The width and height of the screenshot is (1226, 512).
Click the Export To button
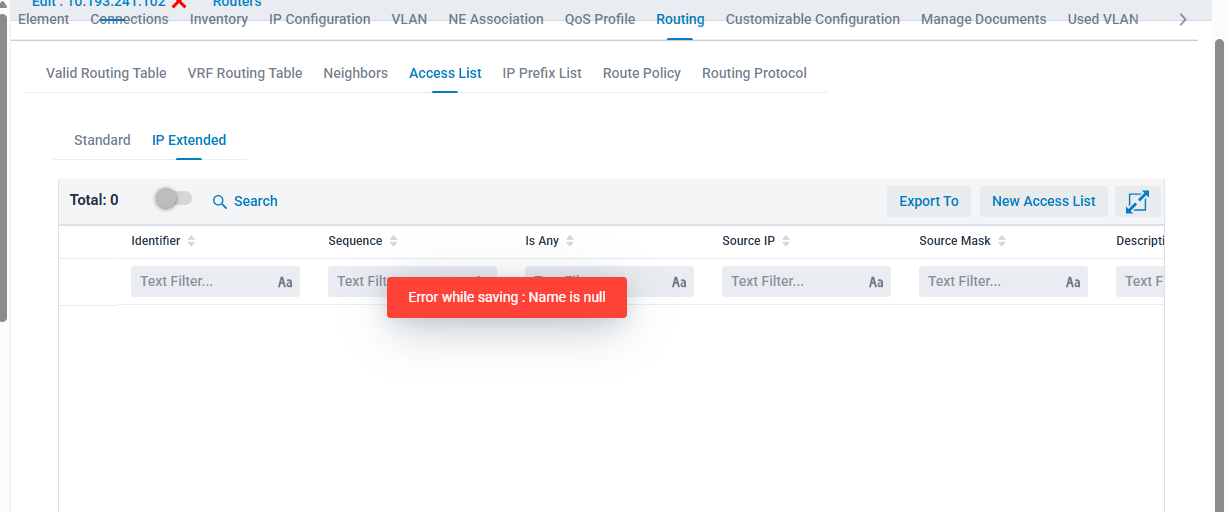point(928,201)
